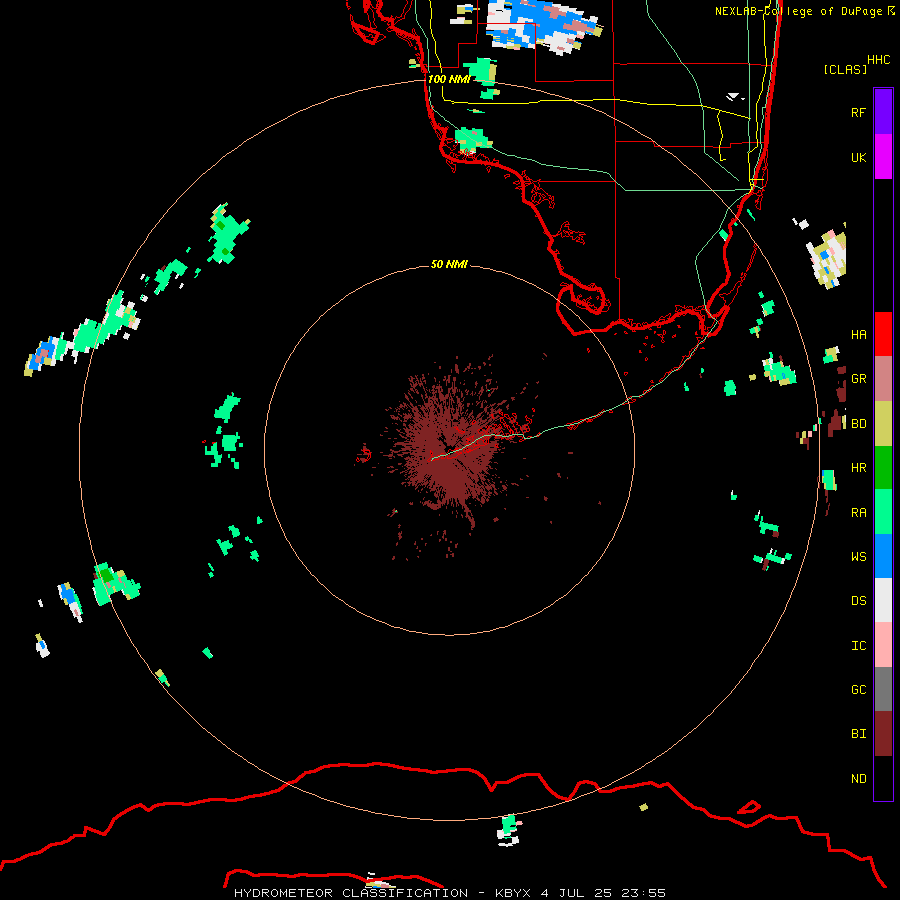900x900 pixels.
Task: Click the 'IC' legend label
Action: pyautogui.click(x=858, y=645)
